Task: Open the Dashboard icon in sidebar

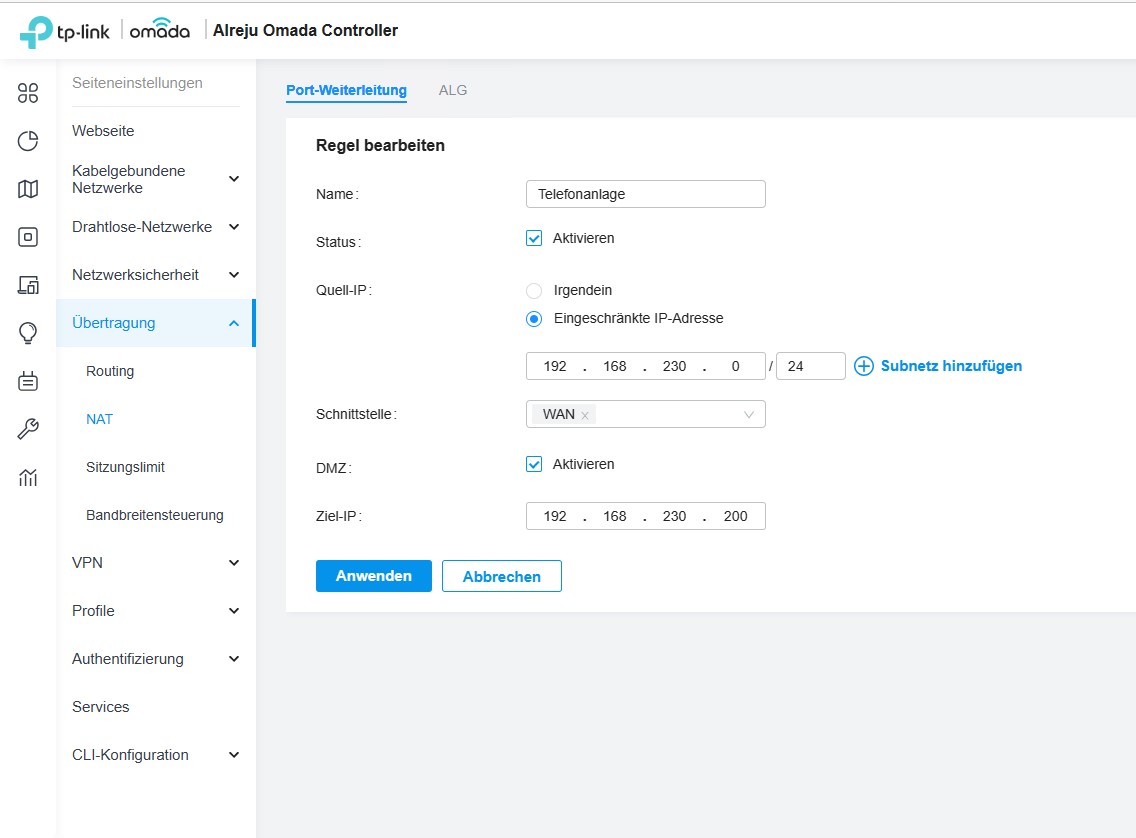Action: point(28,93)
